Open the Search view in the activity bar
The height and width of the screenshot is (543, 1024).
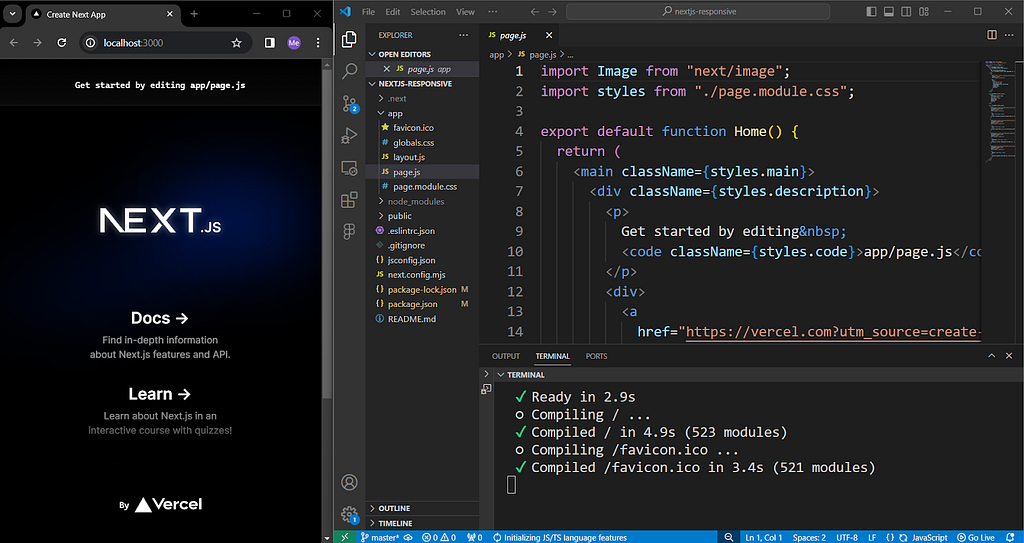(349, 71)
